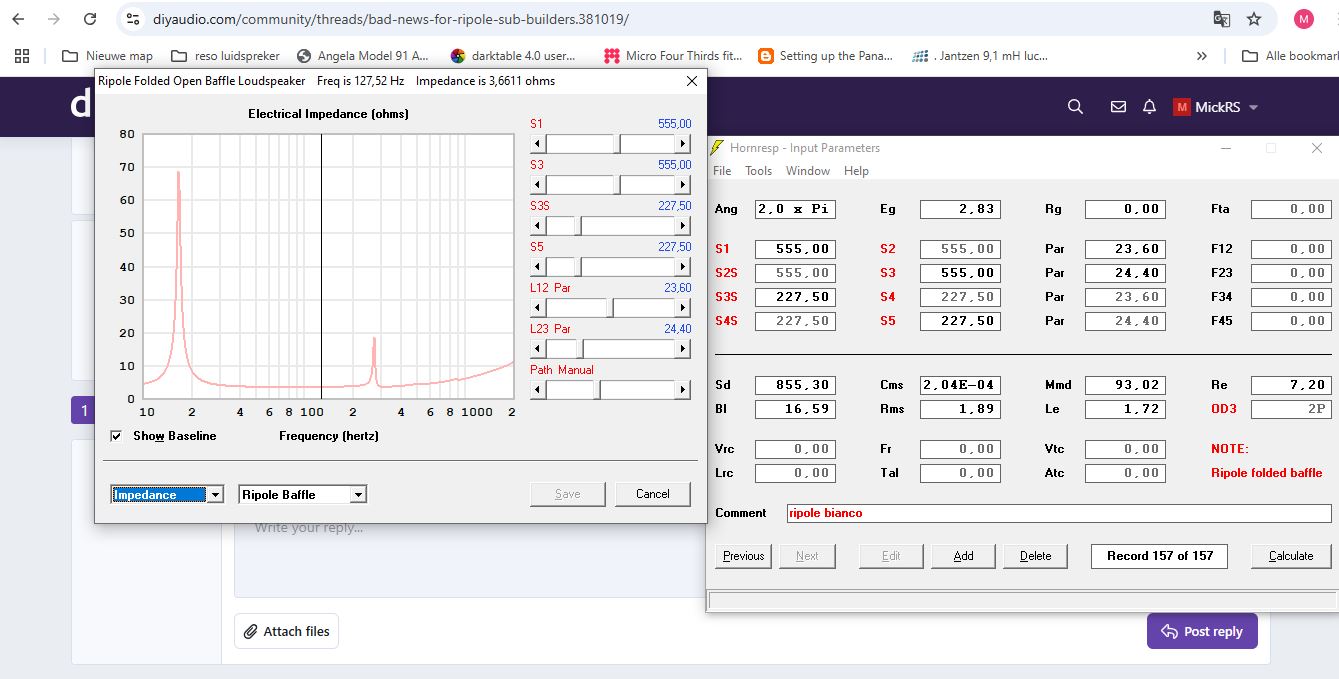Reload the diyaudio page
The height and width of the screenshot is (679, 1339).
pos(90,19)
